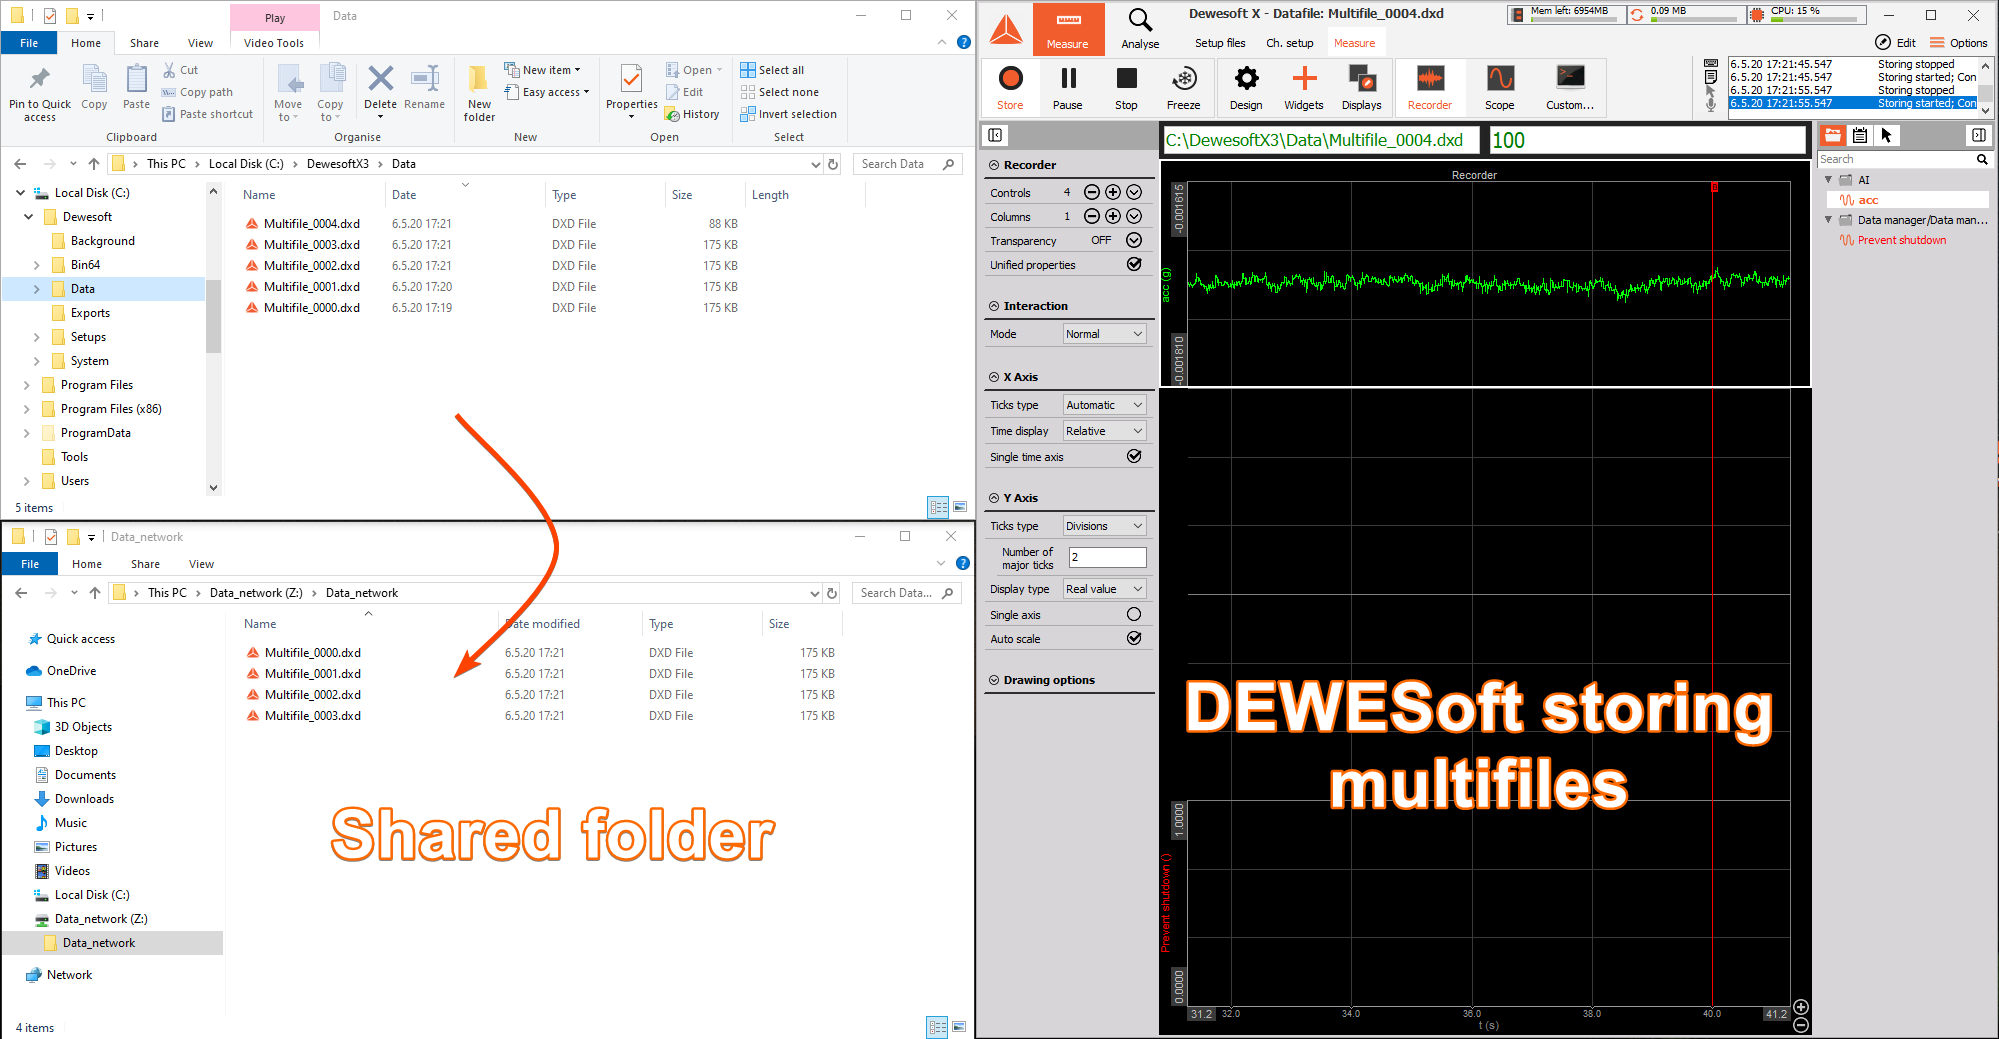Image resolution: width=1999 pixels, height=1039 pixels.
Task: Click the Search Data box in Data window
Action: [x=908, y=164]
